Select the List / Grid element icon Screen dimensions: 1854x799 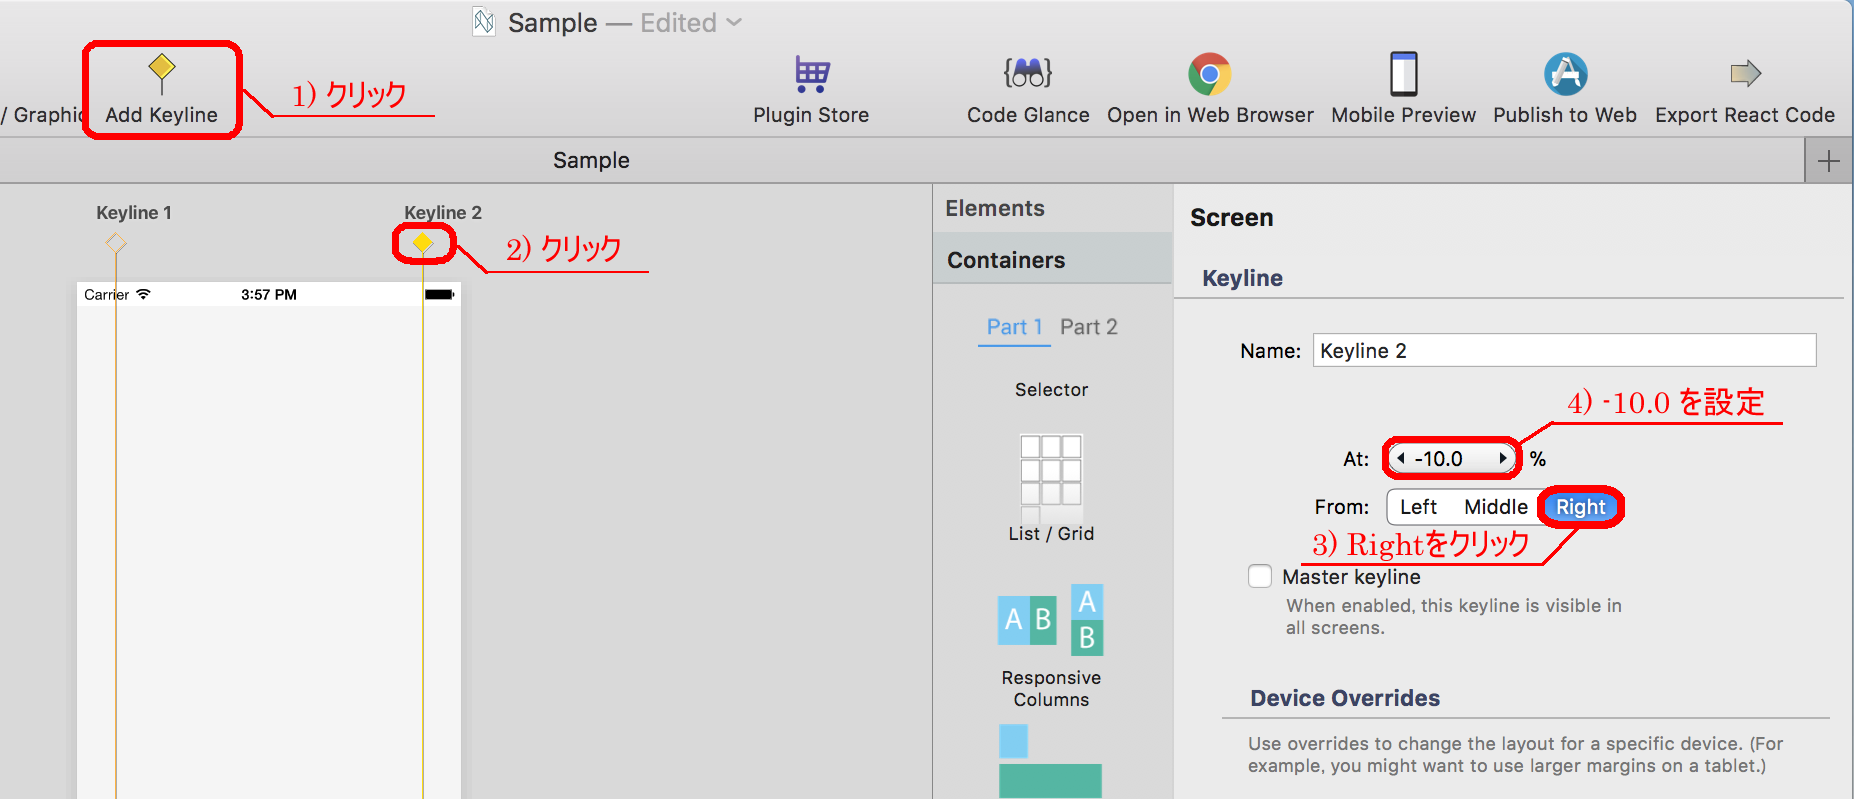tap(1051, 470)
